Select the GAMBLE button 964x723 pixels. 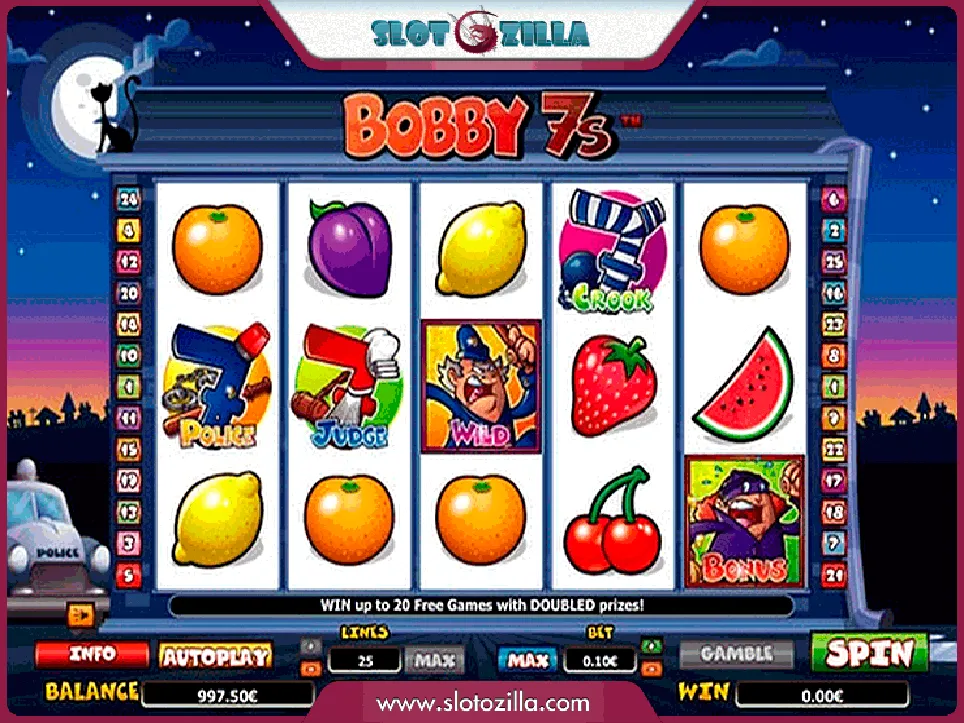[x=737, y=654]
